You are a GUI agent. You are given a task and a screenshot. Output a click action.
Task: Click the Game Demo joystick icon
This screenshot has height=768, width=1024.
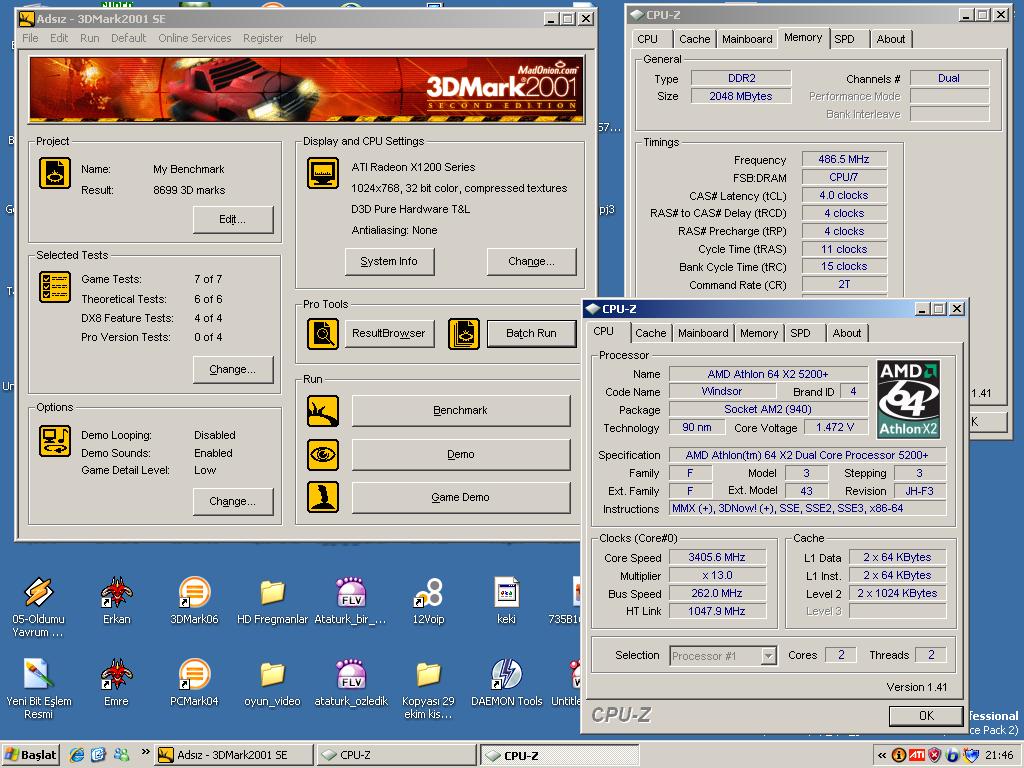323,498
